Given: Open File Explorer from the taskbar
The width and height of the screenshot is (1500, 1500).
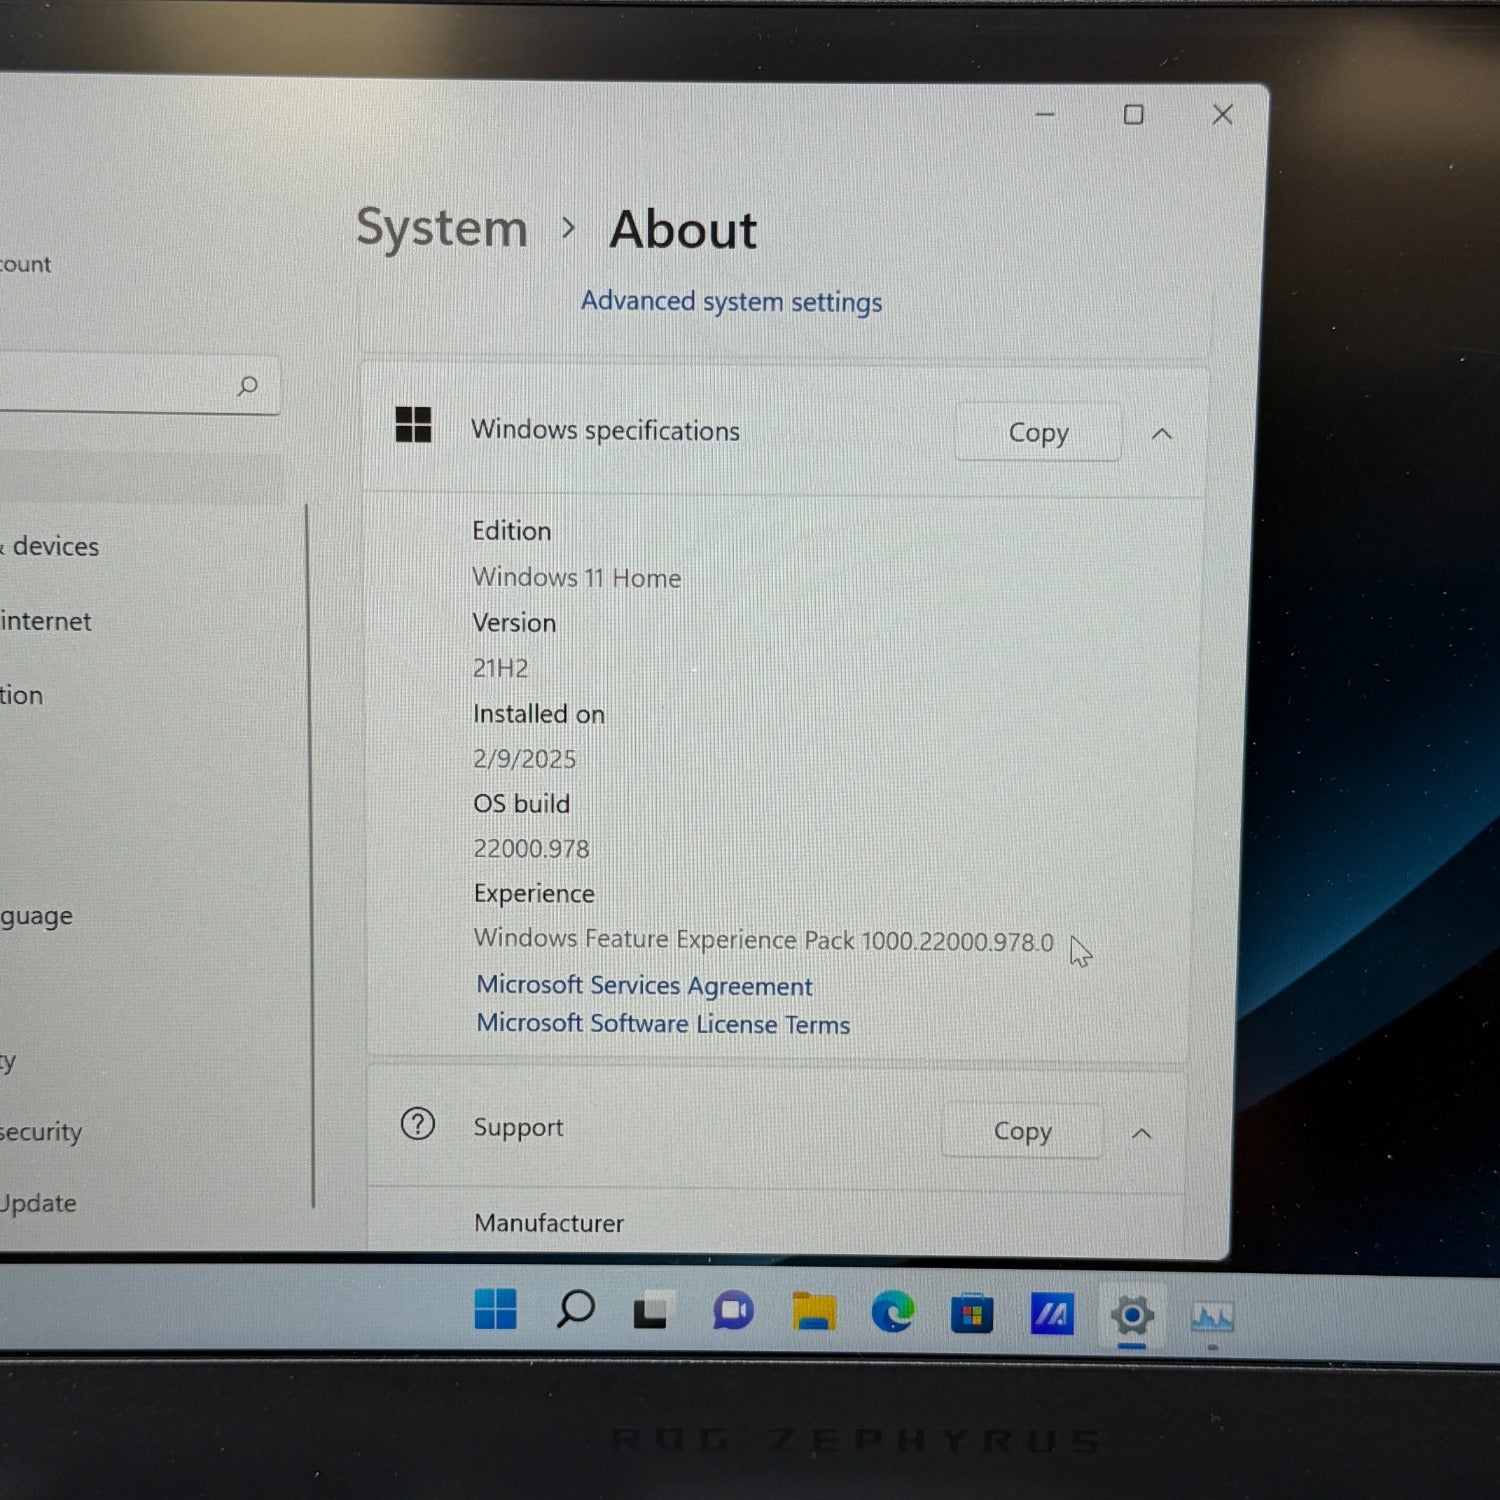Looking at the screenshot, I should tap(814, 1312).
